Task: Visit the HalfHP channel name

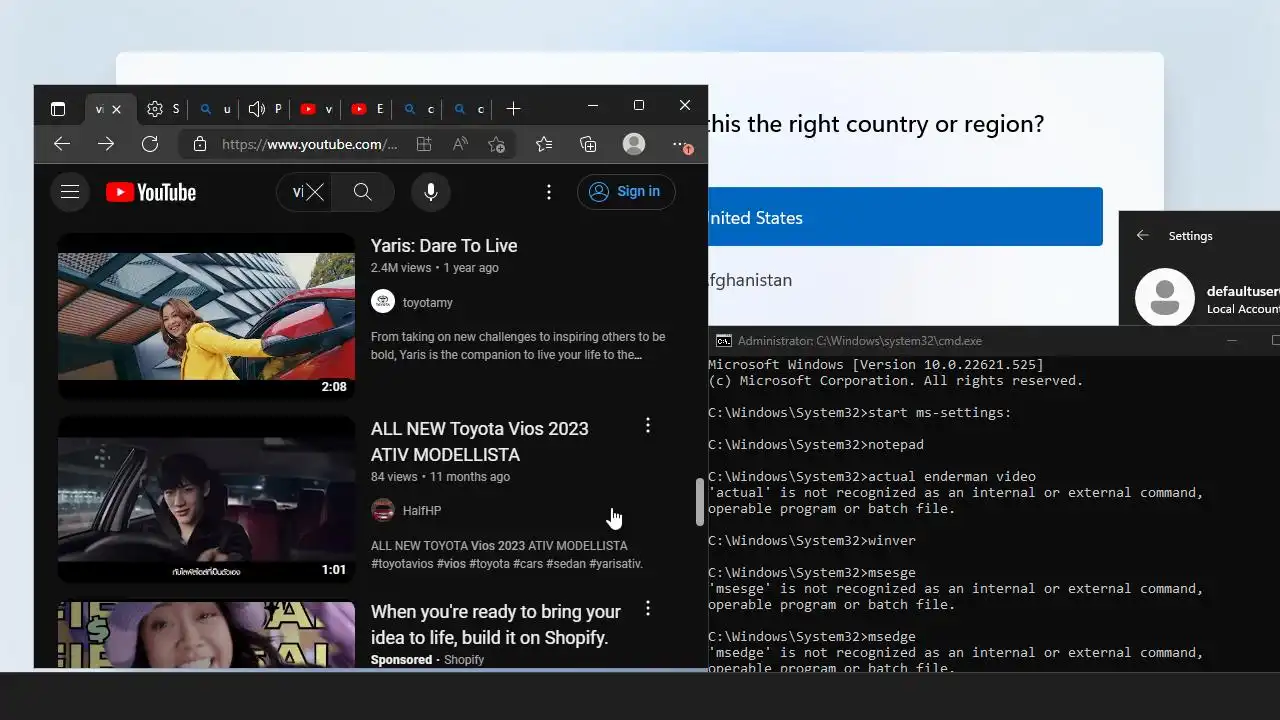Action: [422, 510]
